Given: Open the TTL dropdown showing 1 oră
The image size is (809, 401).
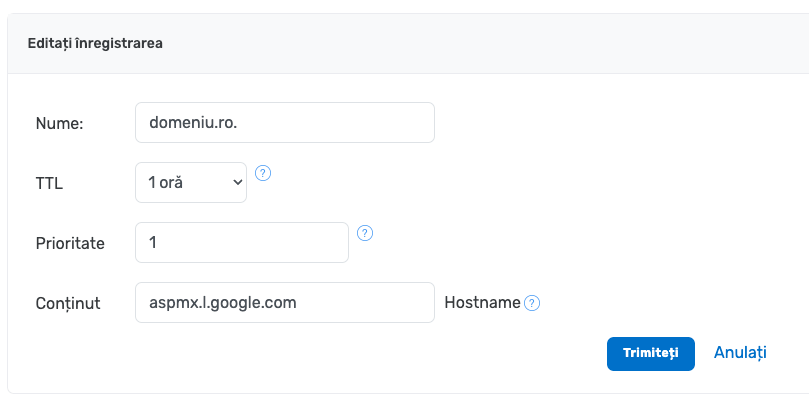Looking at the screenshot, I should [x=190, y=182].
